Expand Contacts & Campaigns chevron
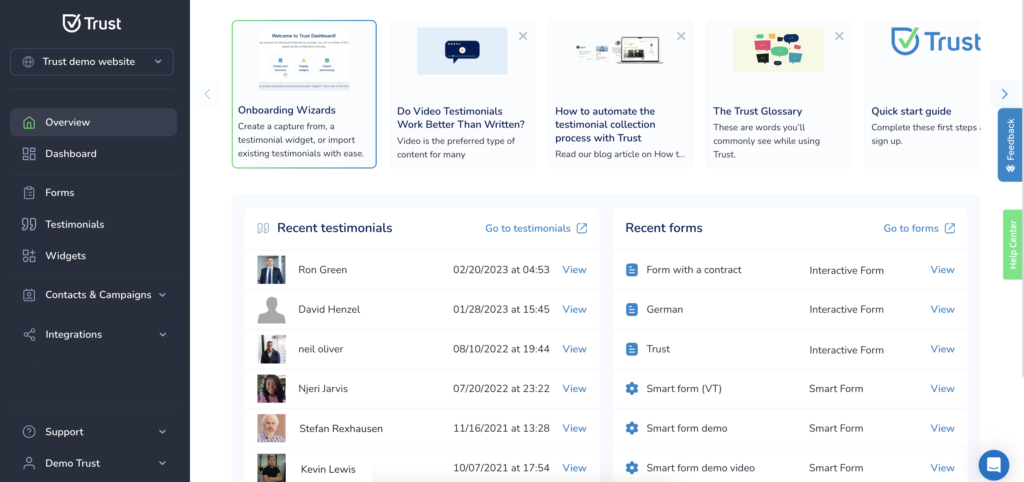 pos(163,295)
